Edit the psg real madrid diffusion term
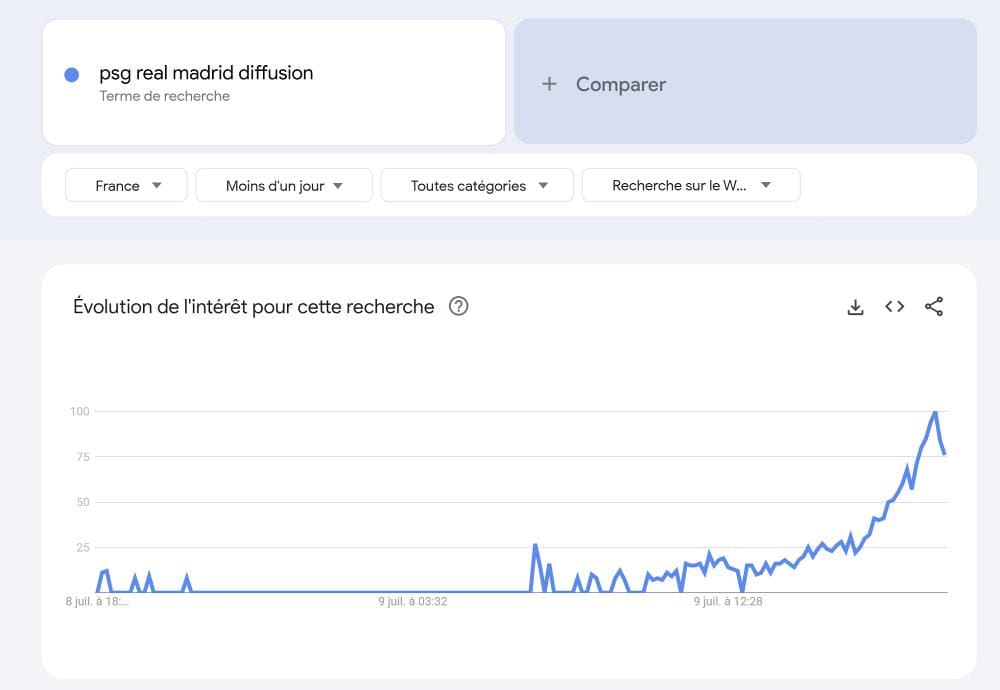Image resolution: width=1000 pixels, height=690 pixels. [x=206, y=73]
